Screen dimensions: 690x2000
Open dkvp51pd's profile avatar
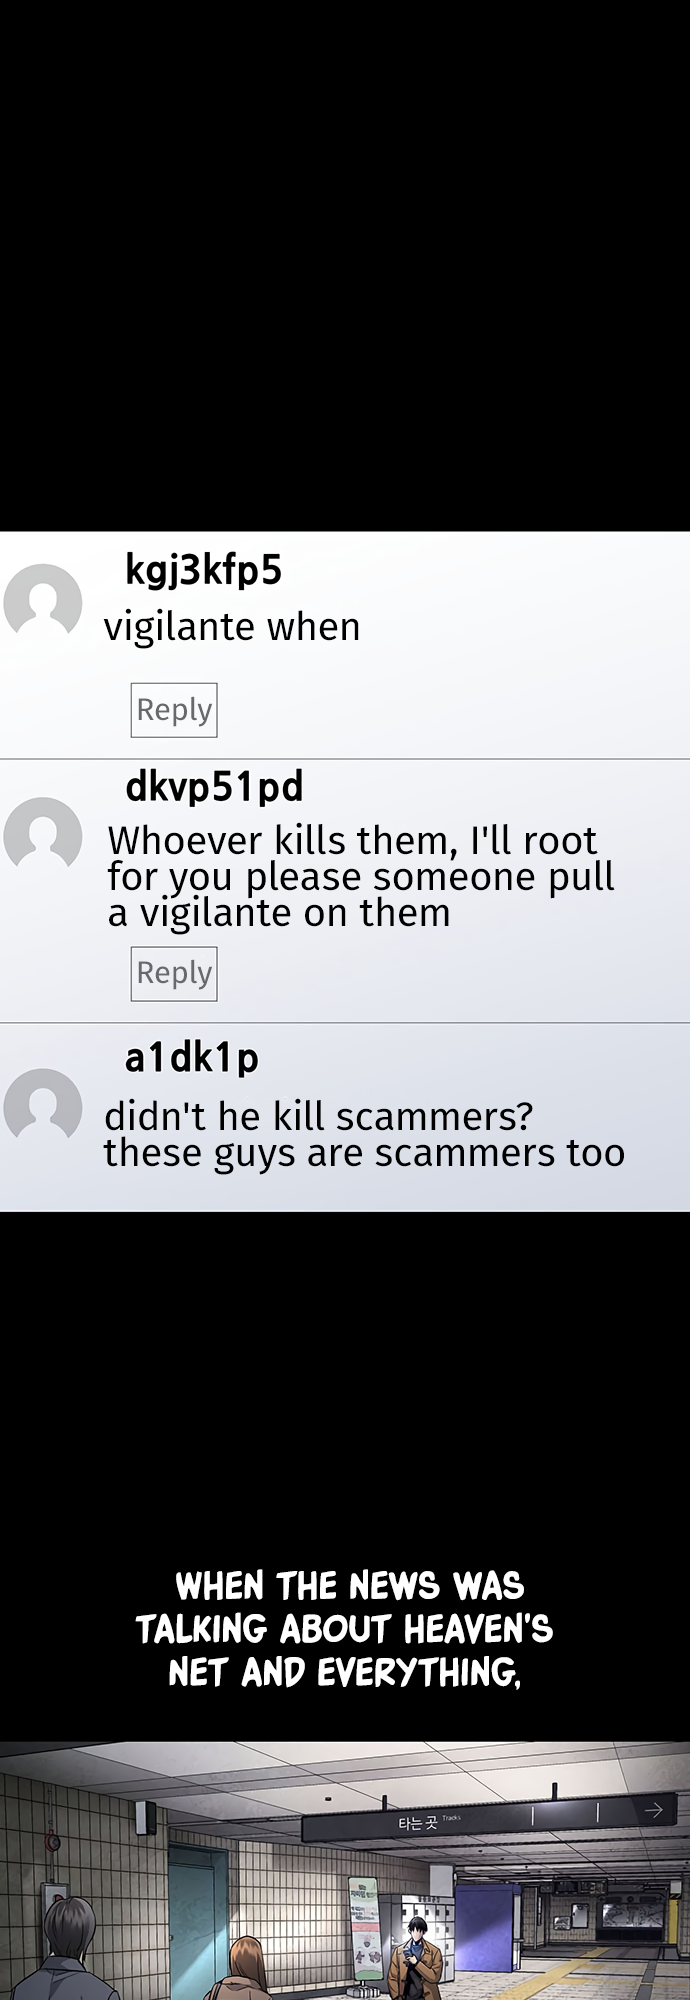[x=42, y=836]
